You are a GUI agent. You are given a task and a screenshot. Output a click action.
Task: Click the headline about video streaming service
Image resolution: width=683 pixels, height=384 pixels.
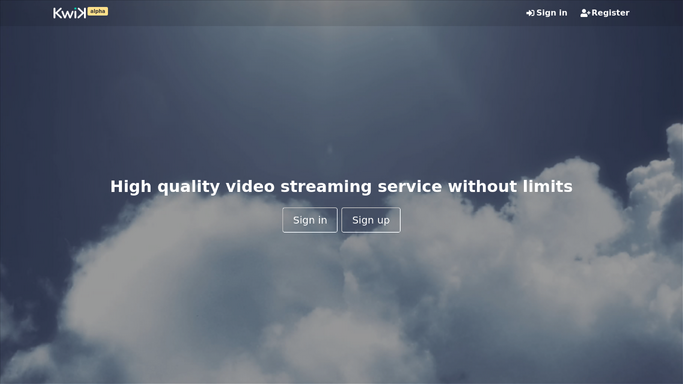click(341, 186)
